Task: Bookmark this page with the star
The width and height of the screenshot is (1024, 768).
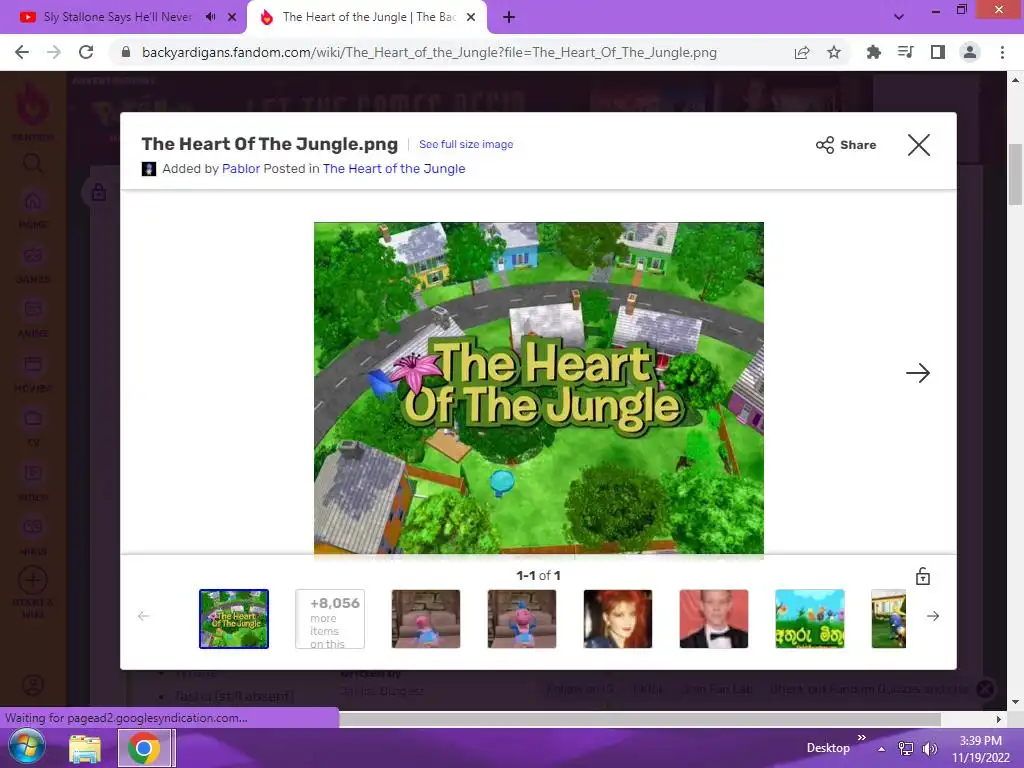Action: pos(834,52)
